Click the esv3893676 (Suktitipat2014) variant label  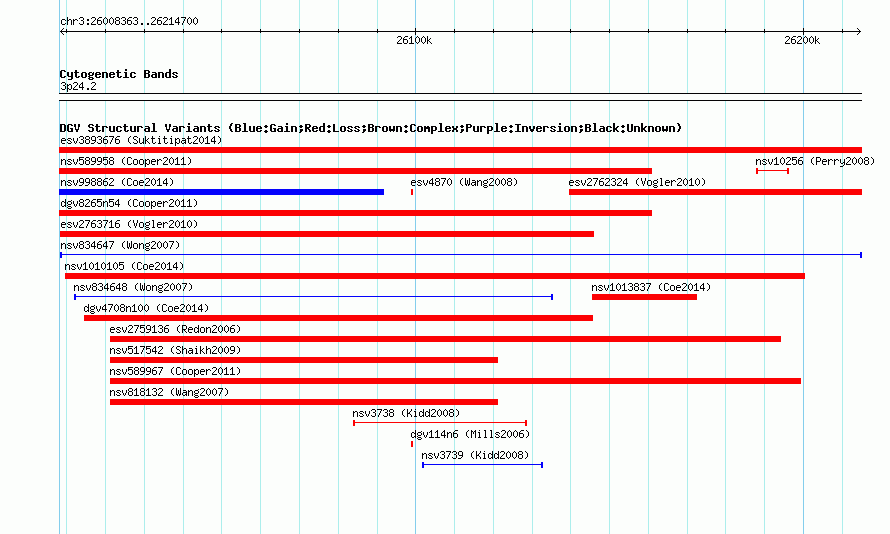point(141,140)
